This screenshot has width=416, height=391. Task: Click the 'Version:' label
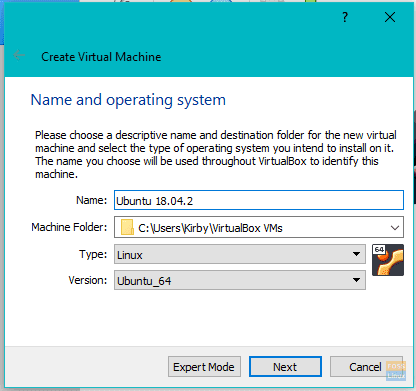tap(88, 280)
